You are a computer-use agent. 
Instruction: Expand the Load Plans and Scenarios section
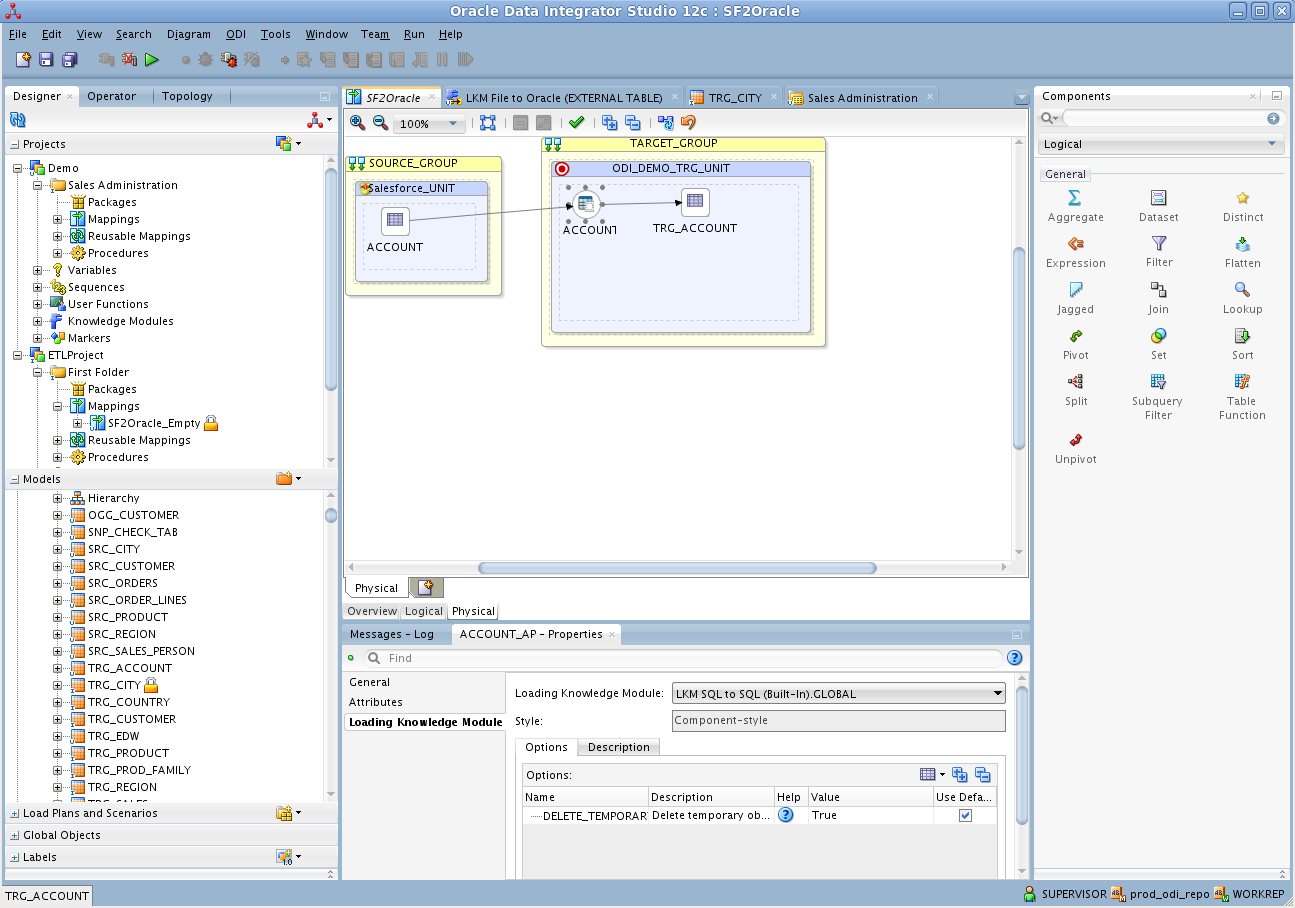14,814
